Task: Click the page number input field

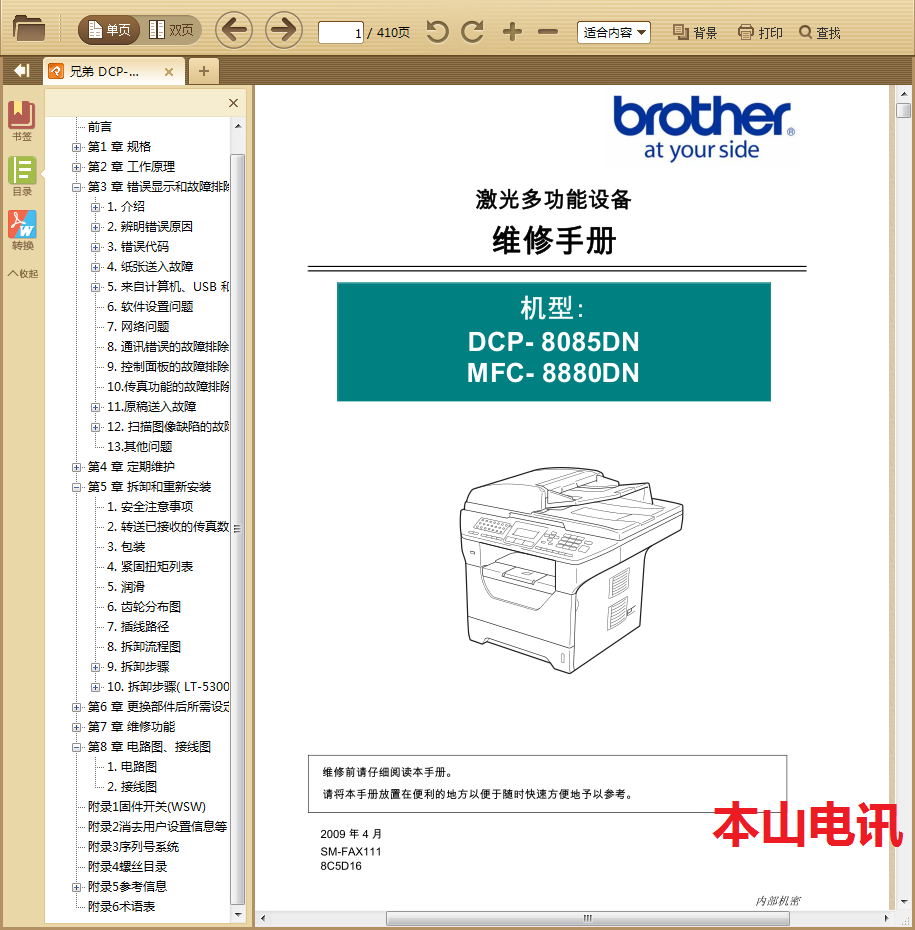Action: pyautogui.click(x=341, y=32)
